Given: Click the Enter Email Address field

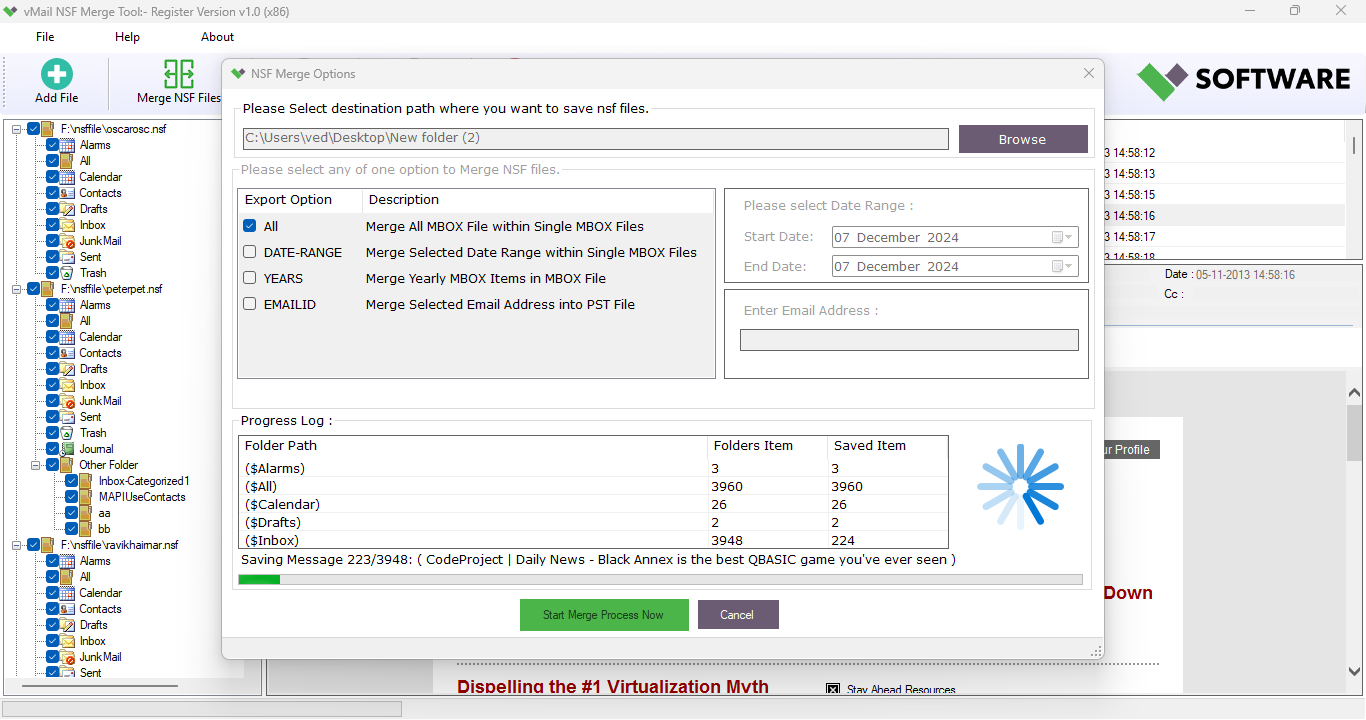Looking at the screenshot, I should coord(909,340).
